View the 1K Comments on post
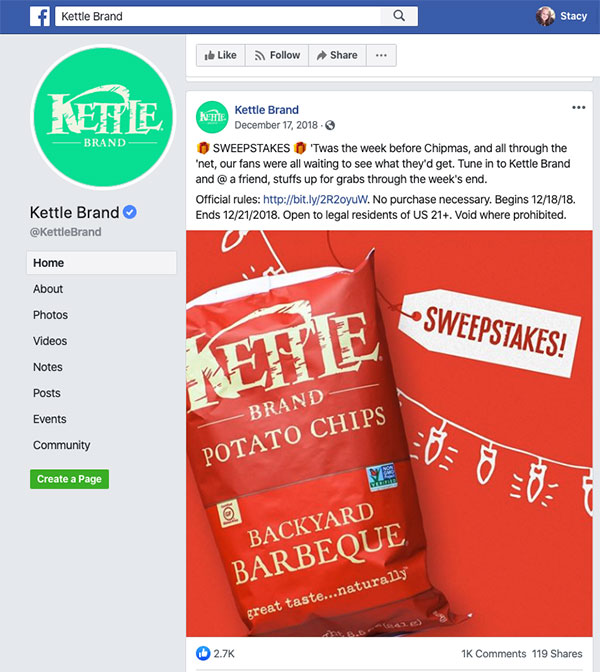Screen dimensions: 600x672 click(494, 654)
